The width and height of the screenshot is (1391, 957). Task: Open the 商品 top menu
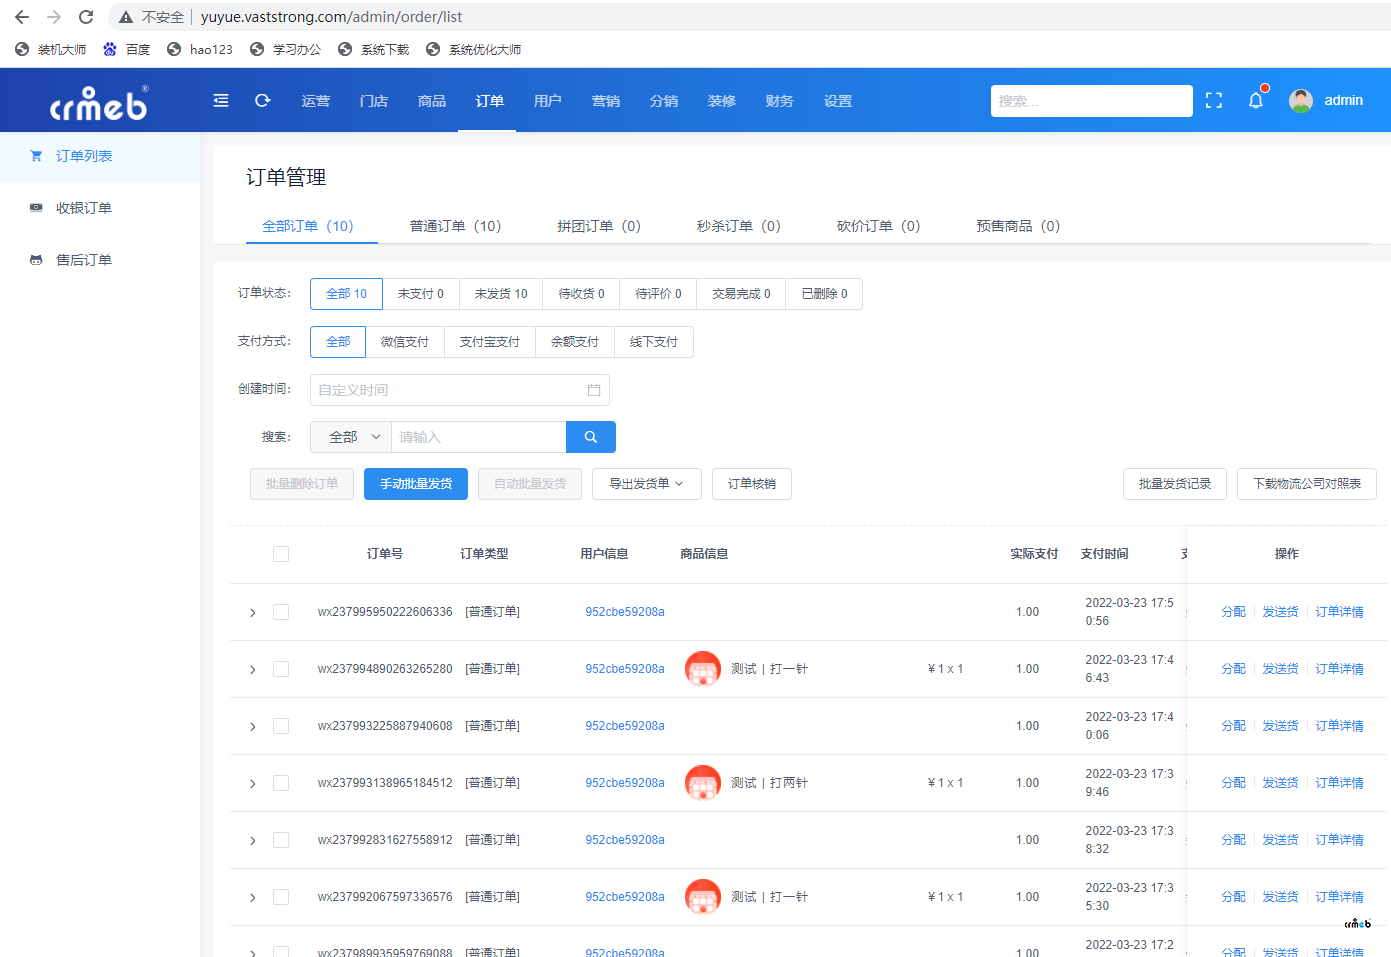[x=432, y=101]
